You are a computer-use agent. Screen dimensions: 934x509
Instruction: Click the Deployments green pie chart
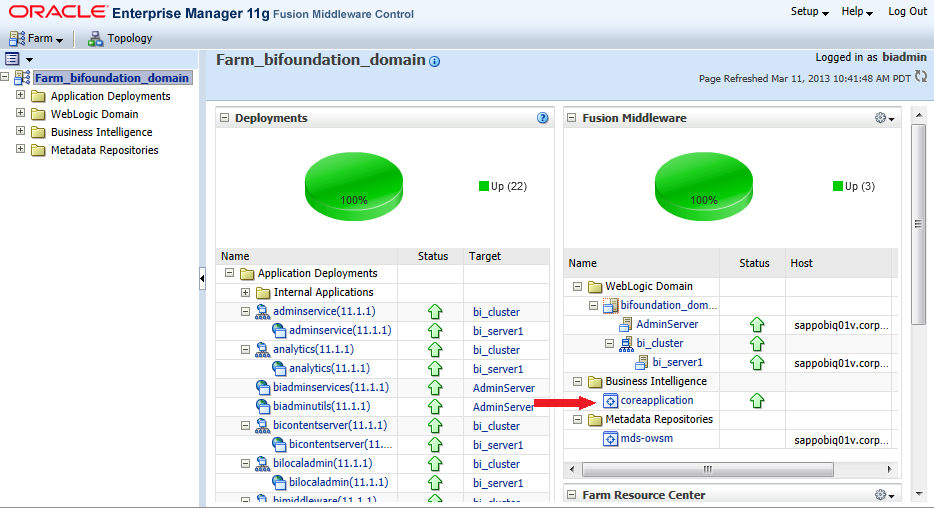coord(354,186)
